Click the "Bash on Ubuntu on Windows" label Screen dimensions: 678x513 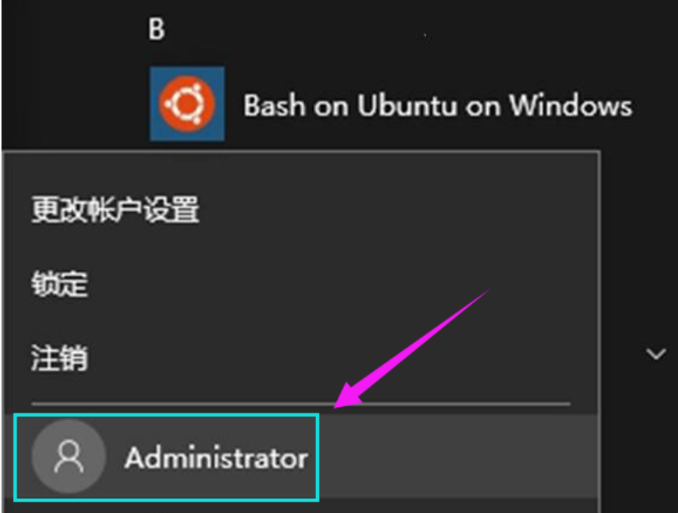coord(437,105)
